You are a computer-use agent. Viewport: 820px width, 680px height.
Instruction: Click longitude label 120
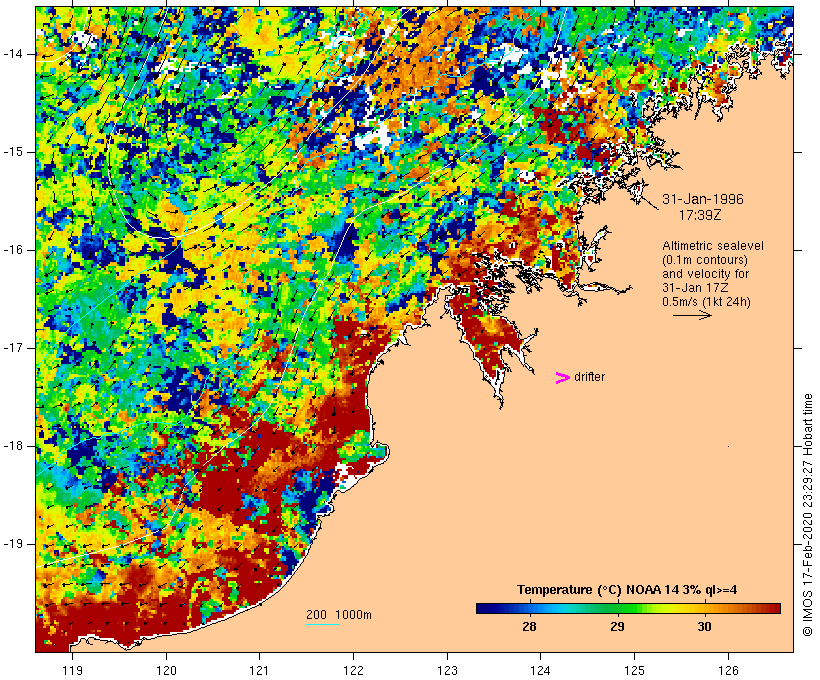[166, 670]
